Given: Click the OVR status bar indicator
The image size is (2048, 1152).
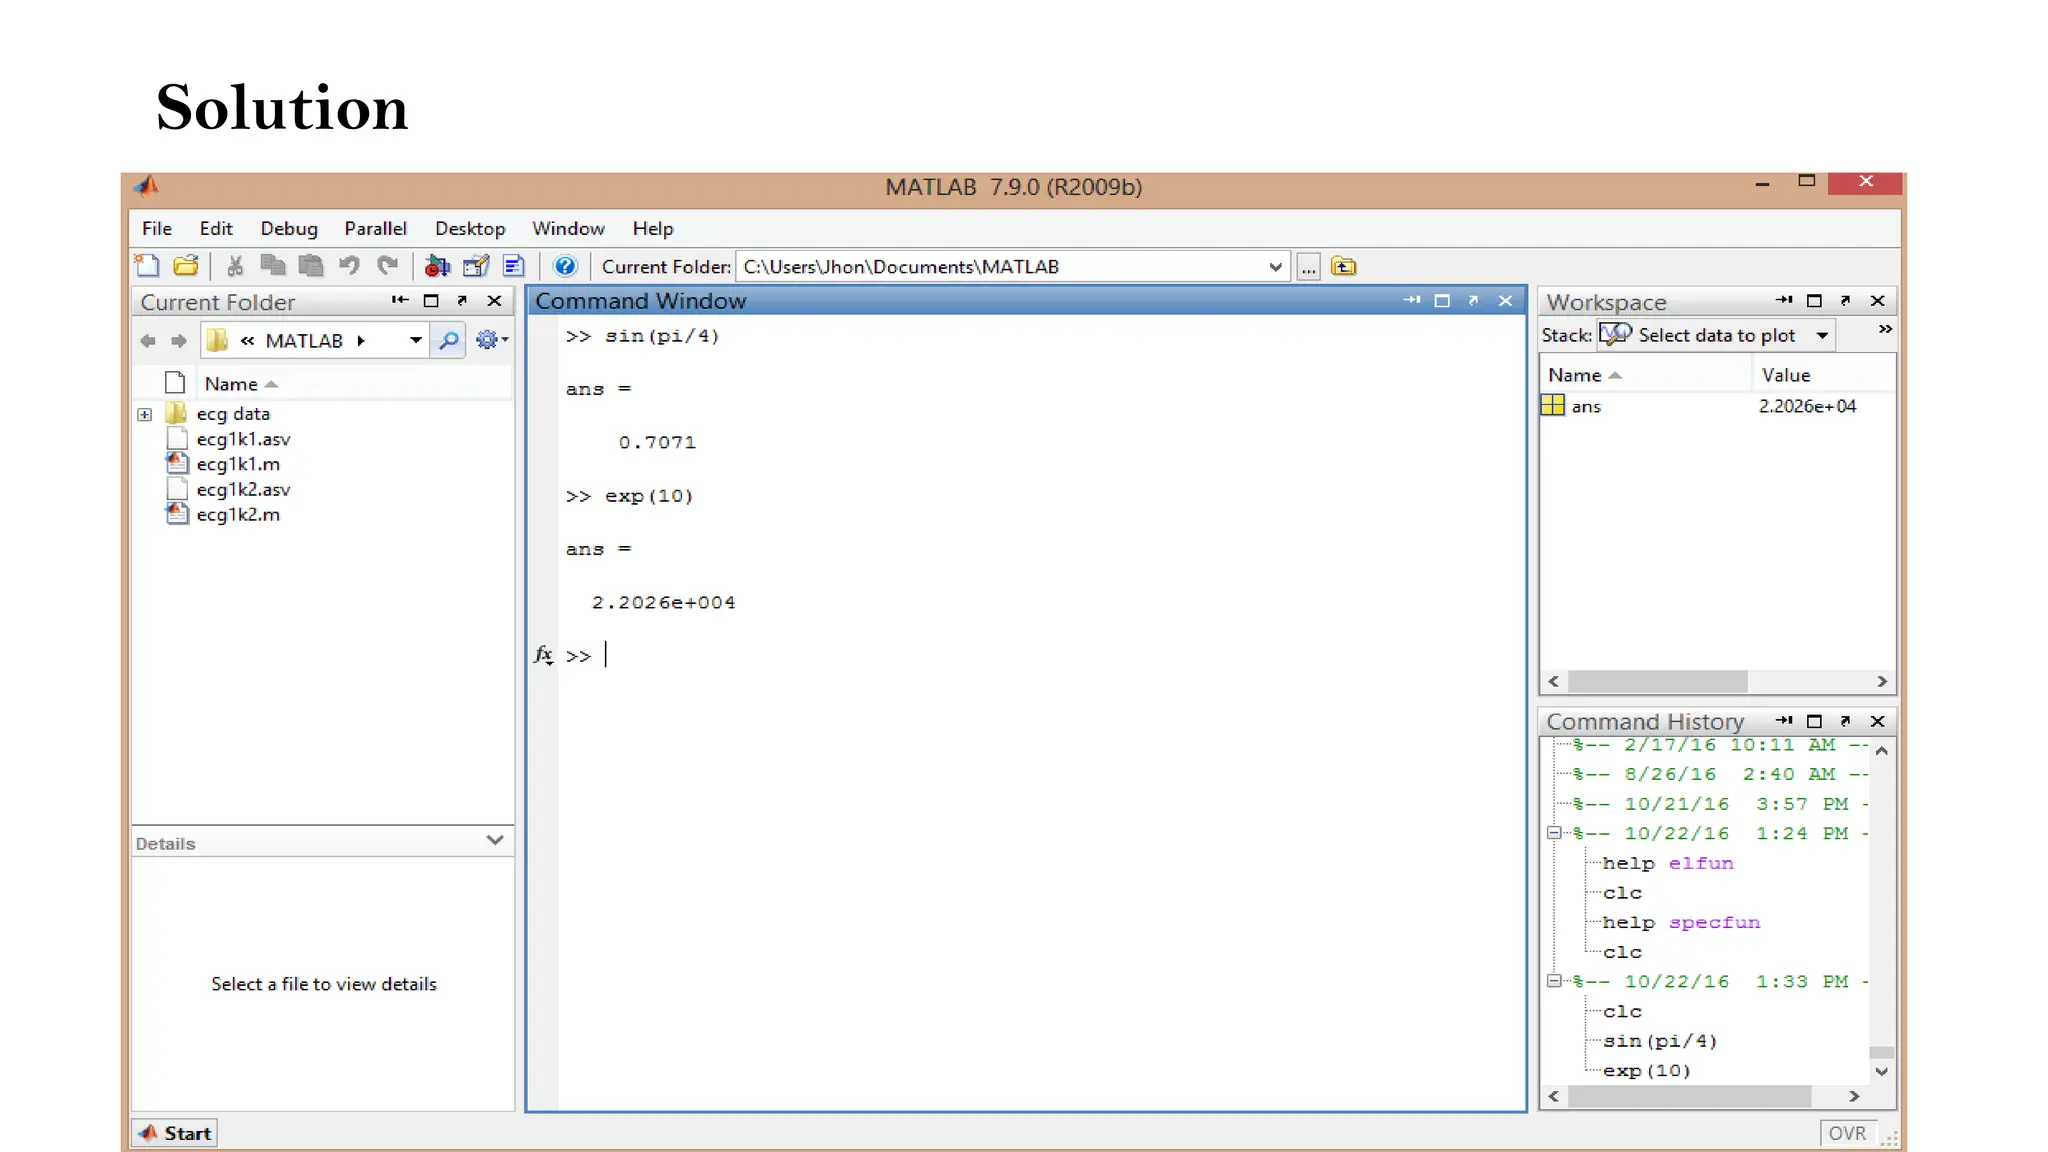Looking at the screenshot, I should click(1847, 1133).
